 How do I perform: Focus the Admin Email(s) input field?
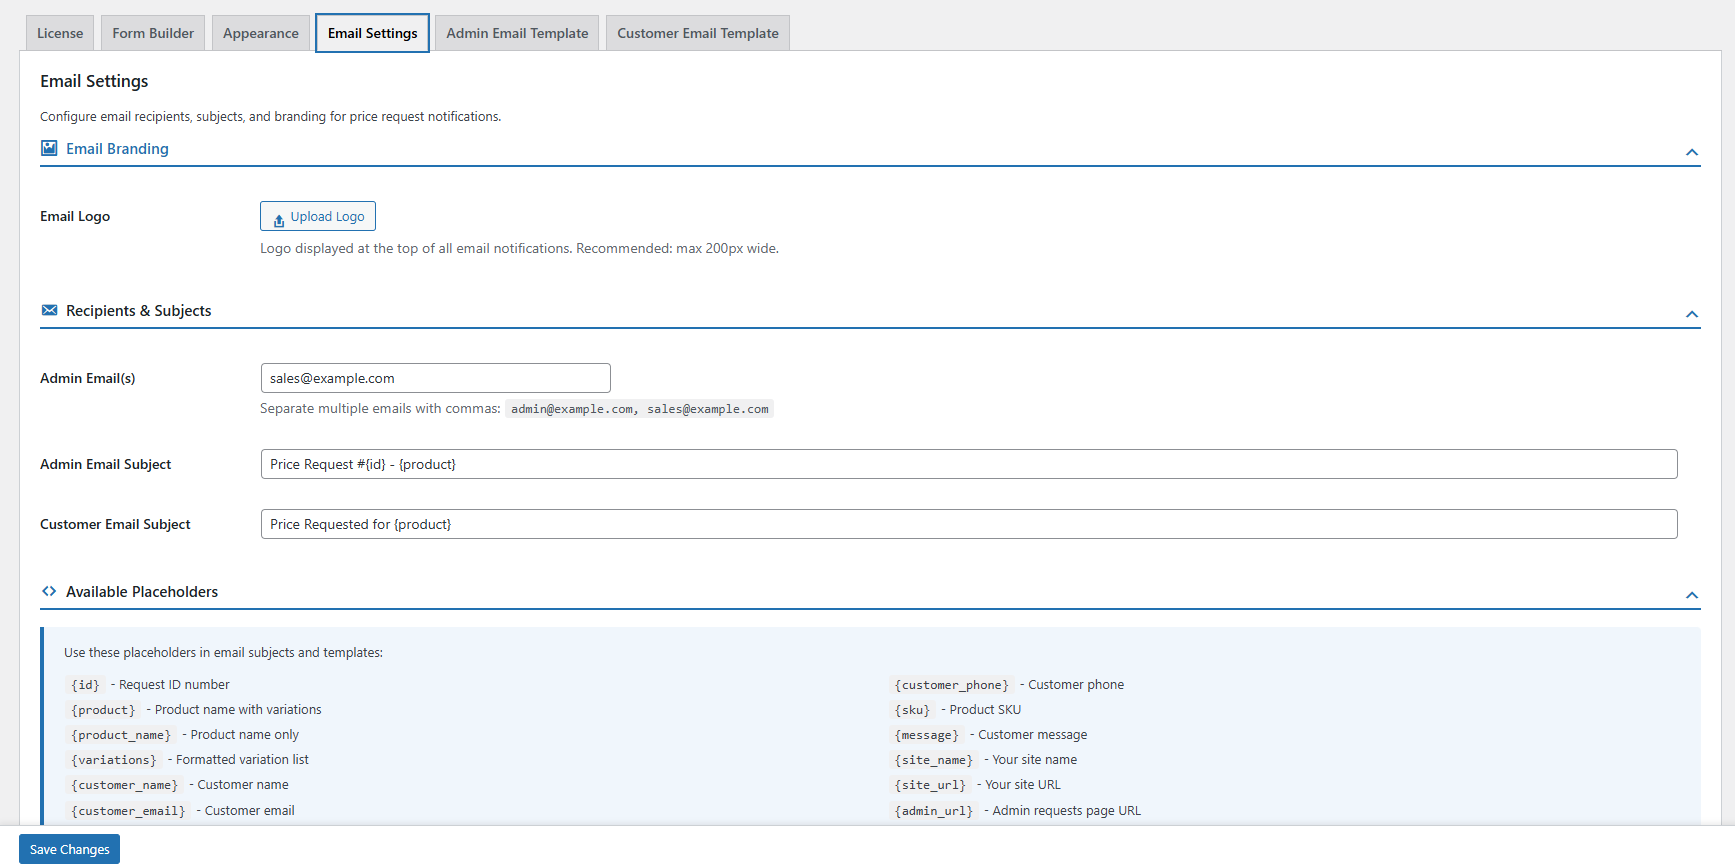pos(435,378)
